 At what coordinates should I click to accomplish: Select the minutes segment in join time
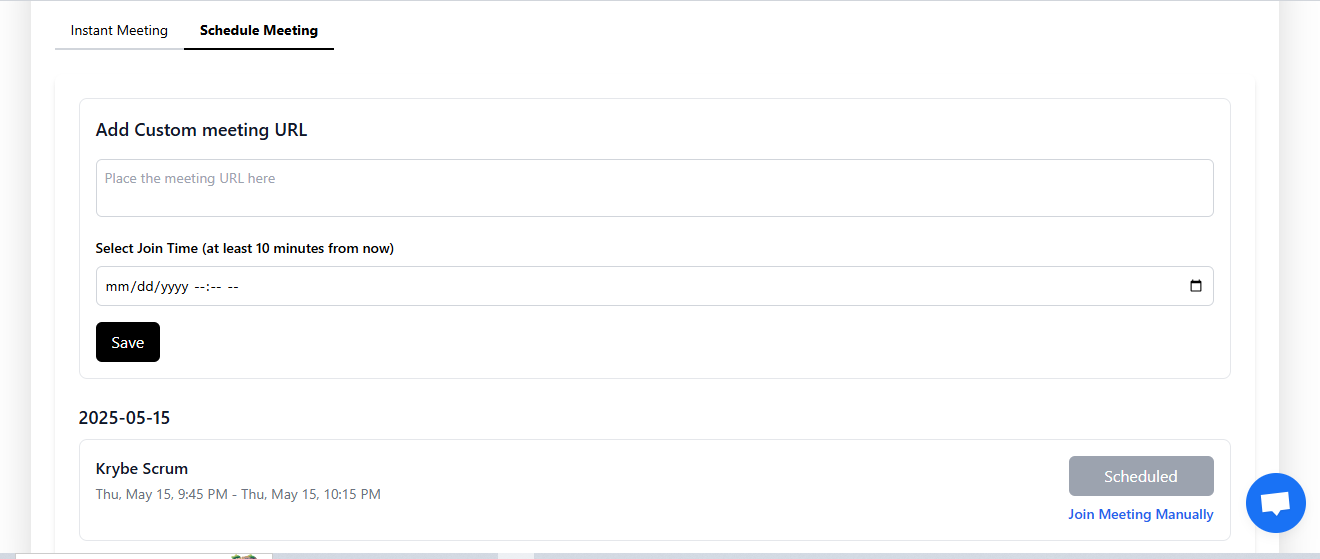point(214,287)
